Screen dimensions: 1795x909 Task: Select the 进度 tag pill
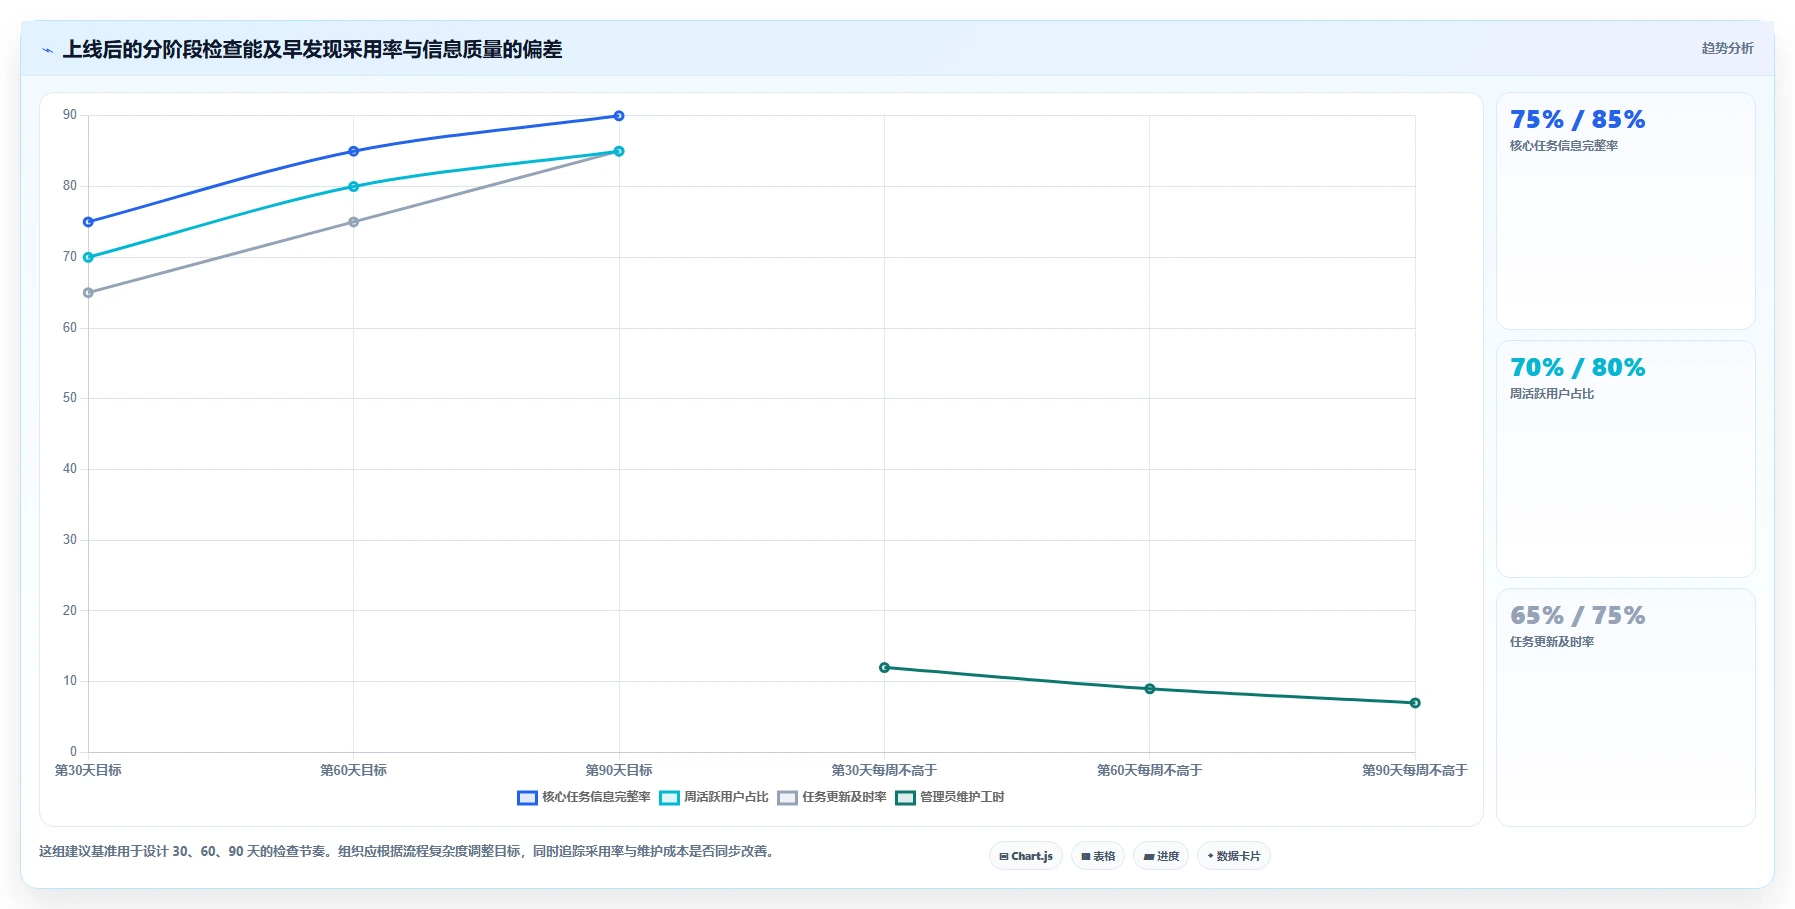click(1161, 856)
